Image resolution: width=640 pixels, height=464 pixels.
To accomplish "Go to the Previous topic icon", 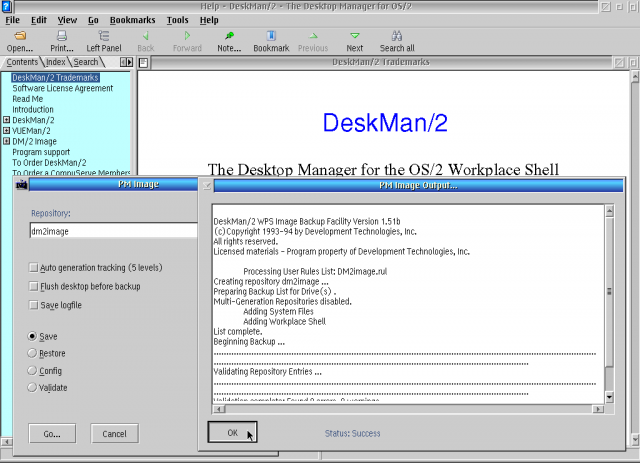I will [x=313, y=36].
